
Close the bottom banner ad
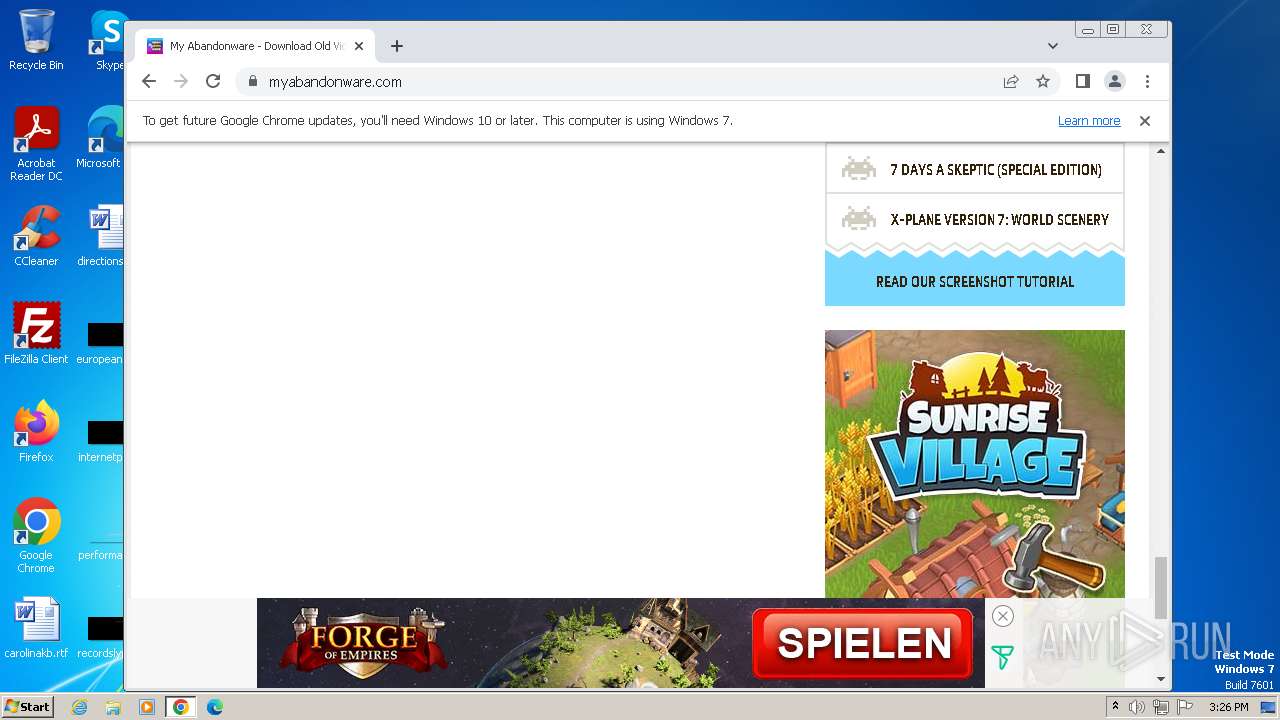click(1003, 616)
